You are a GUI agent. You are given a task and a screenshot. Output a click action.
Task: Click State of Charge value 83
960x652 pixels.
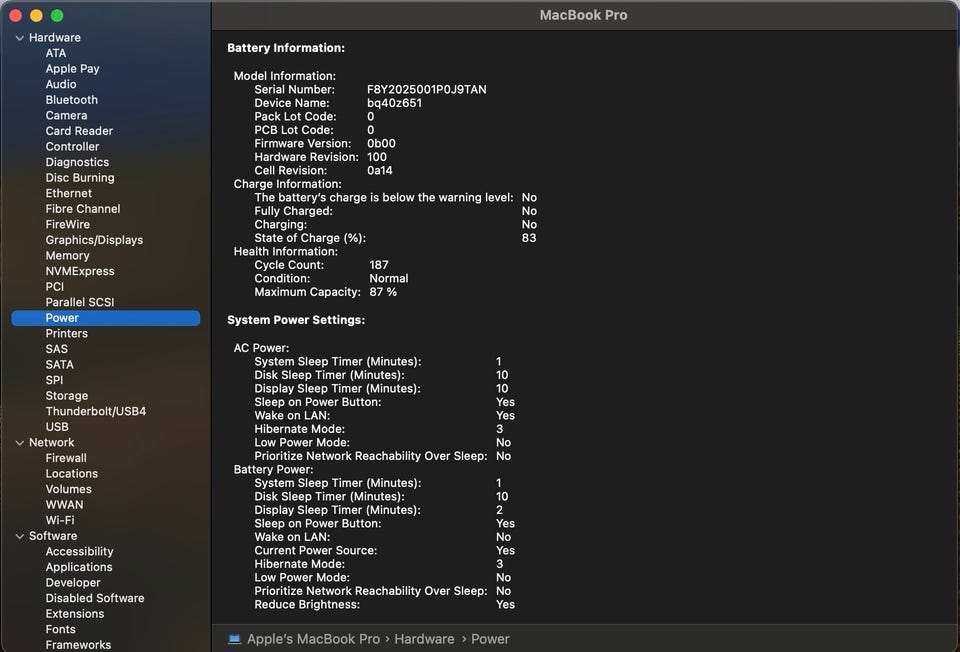click(x=528, y=238)
